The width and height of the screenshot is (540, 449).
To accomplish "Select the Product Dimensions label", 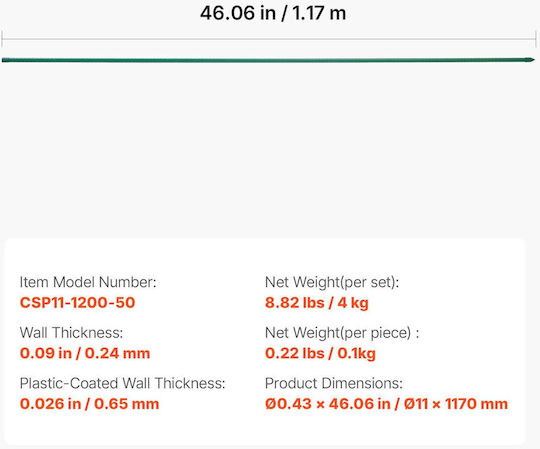I will pyautogui.click(x=334, y=383).
